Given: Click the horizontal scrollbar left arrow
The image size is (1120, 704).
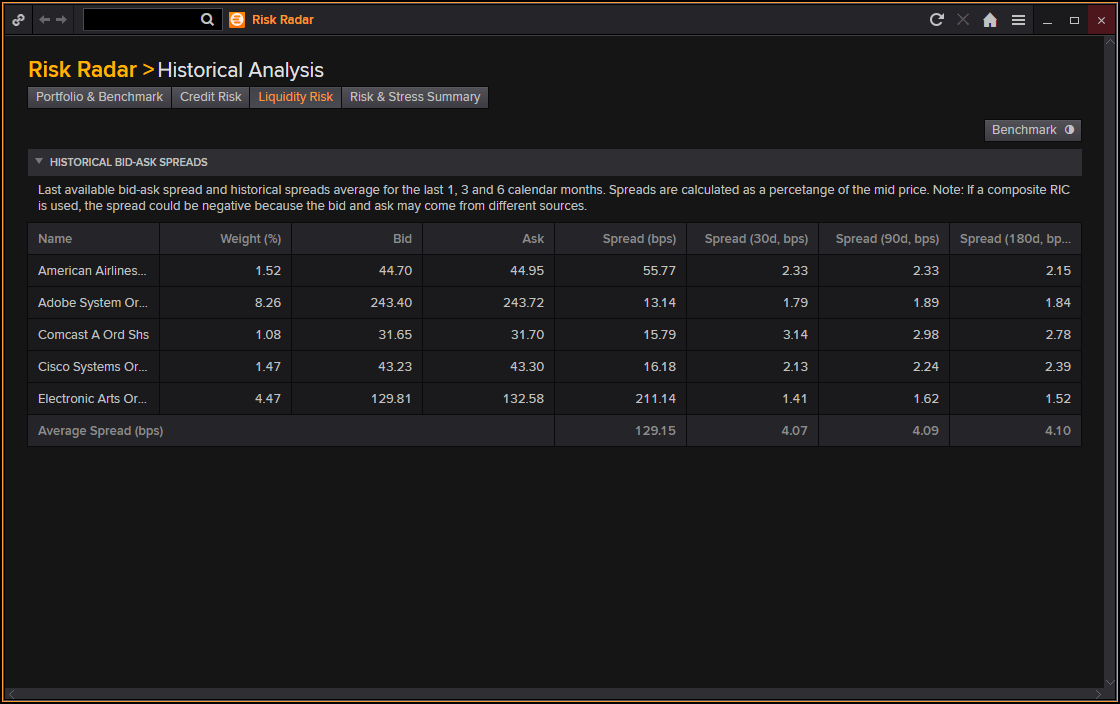Looking at the screenshot, I should coord(11,694).
